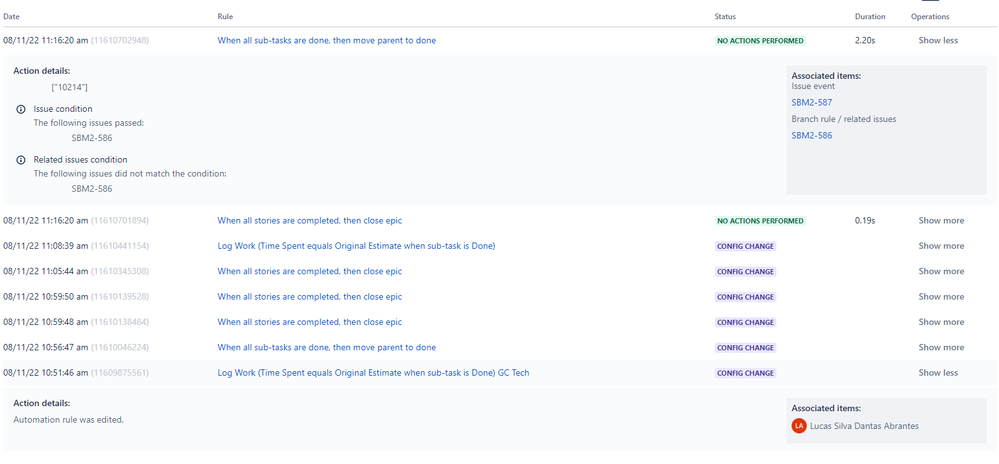This screenshot has height=464, width=999.
Task: Collapse details with Show less for 11:16:20 sub-tasks rule
Action: pyautogui.click(x=938, y=40)
